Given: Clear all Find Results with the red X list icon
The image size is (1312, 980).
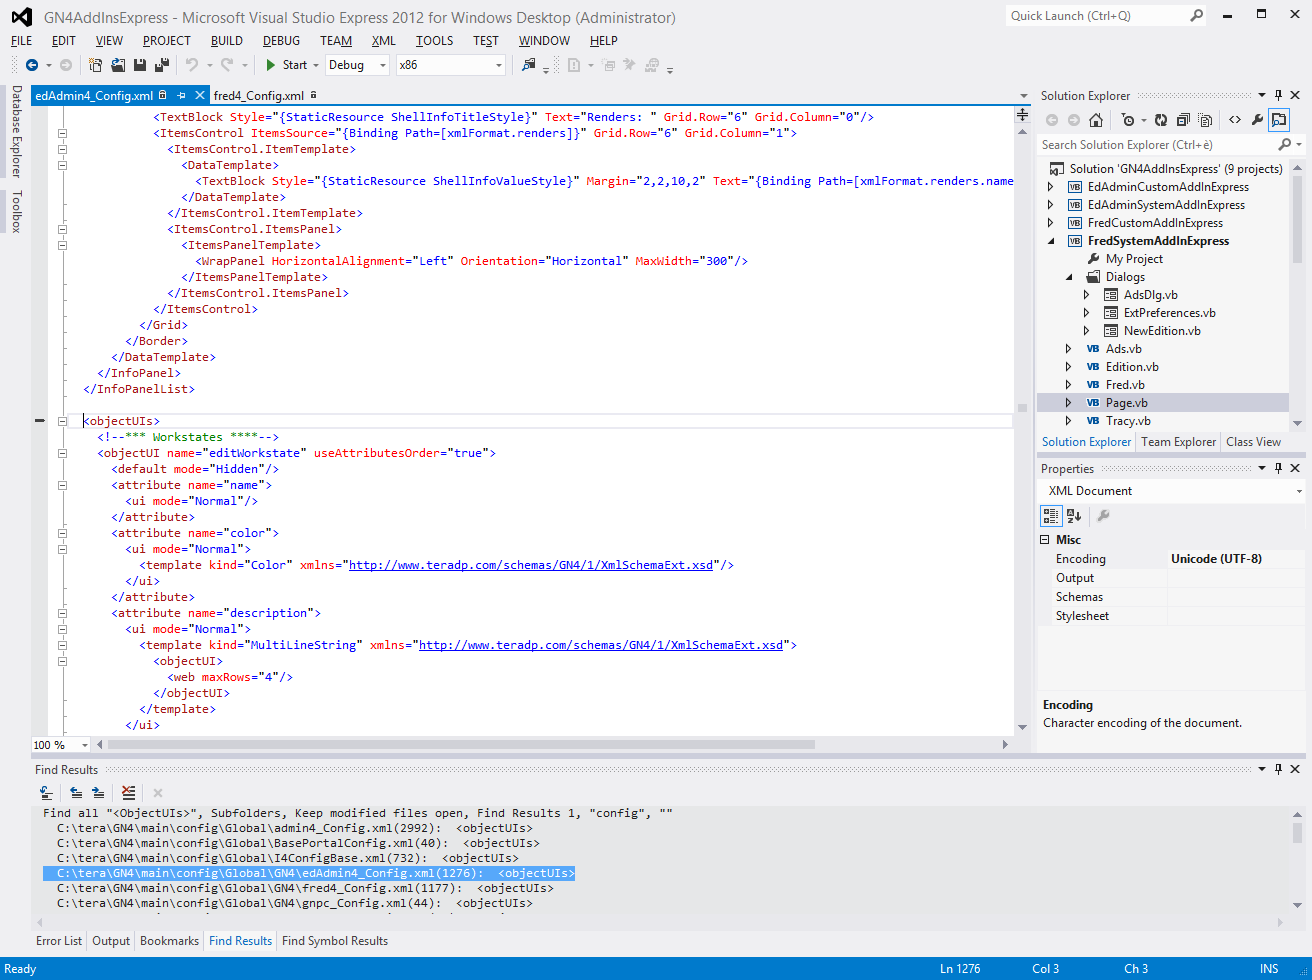Looking at the screenshot, I should click(x=128, y=793).
